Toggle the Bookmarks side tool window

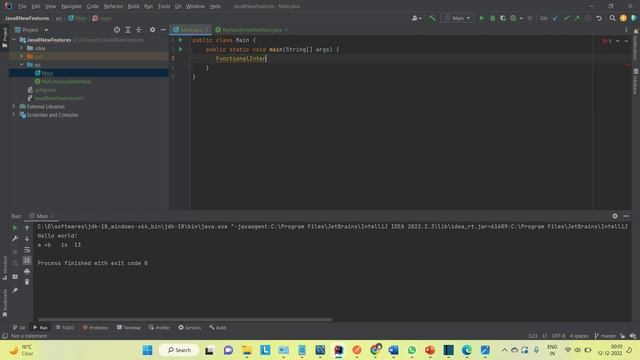click(4, 303)
